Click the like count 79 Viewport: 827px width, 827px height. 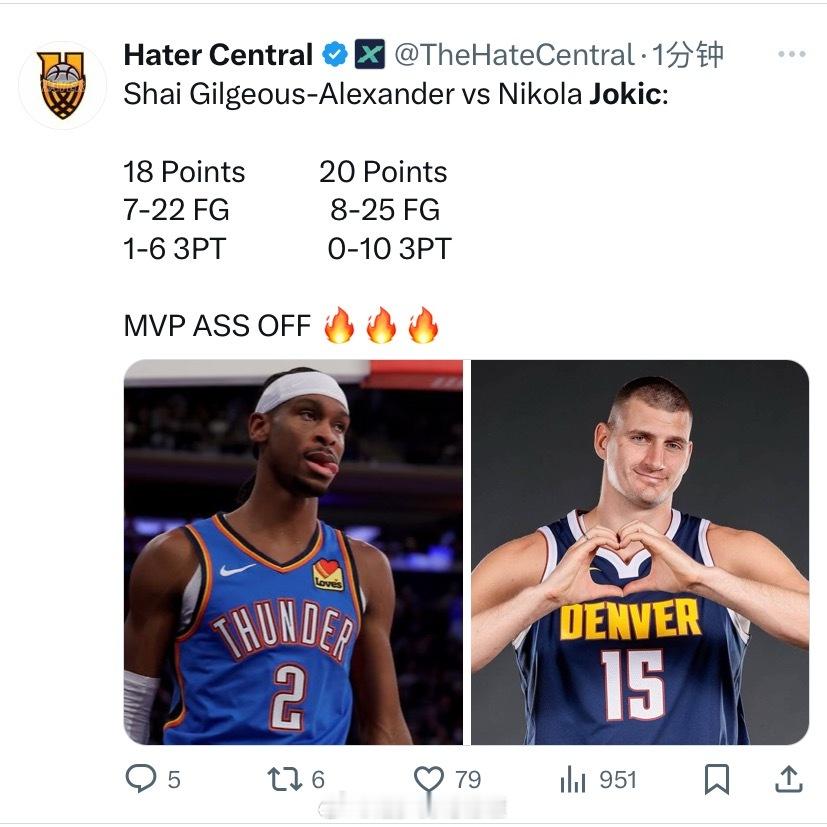click(x=468, y=780)
